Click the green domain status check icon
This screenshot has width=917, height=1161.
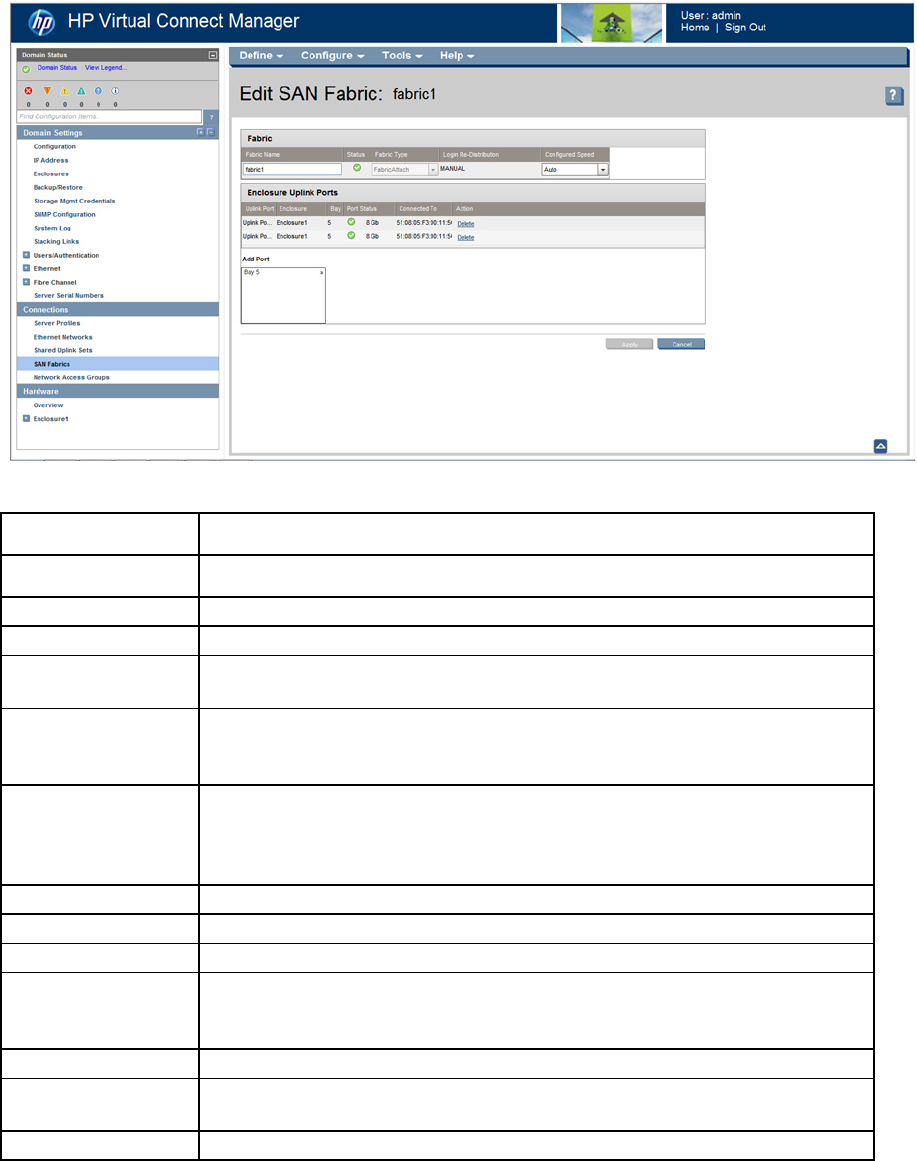click(x=26, y=69)
